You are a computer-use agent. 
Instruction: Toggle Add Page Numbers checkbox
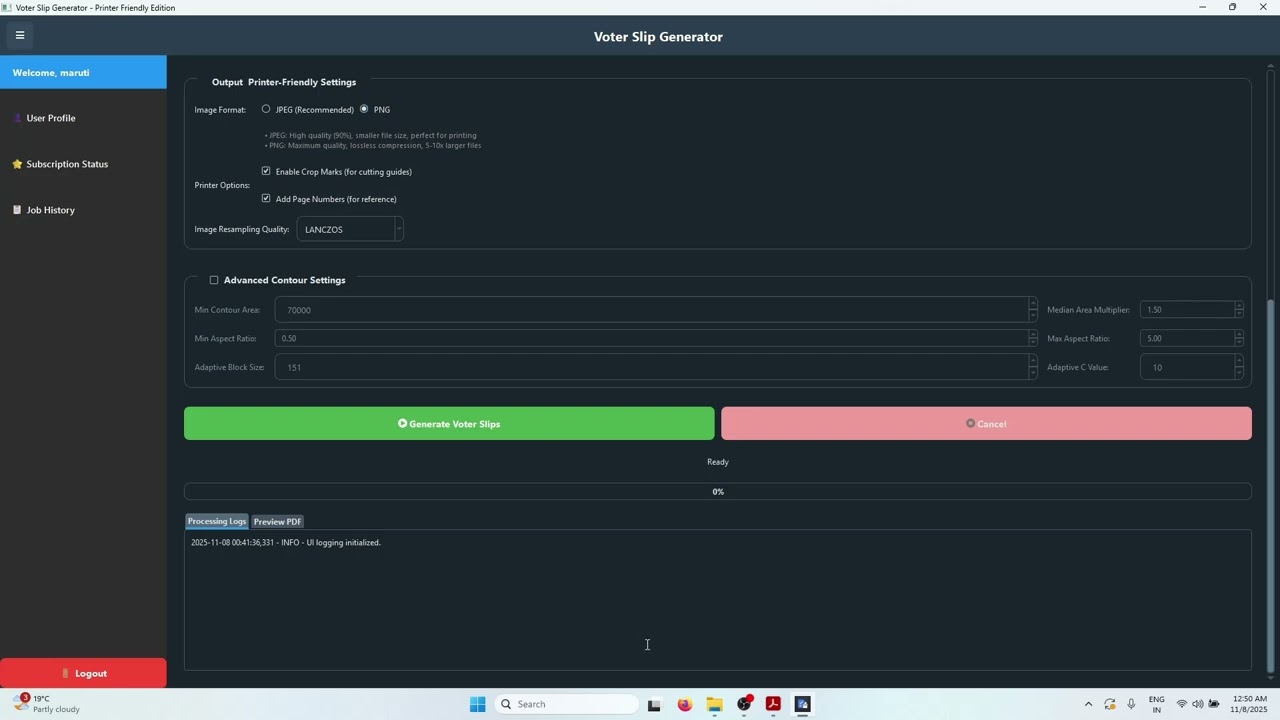pyautogui.click(x=266, y=198)
